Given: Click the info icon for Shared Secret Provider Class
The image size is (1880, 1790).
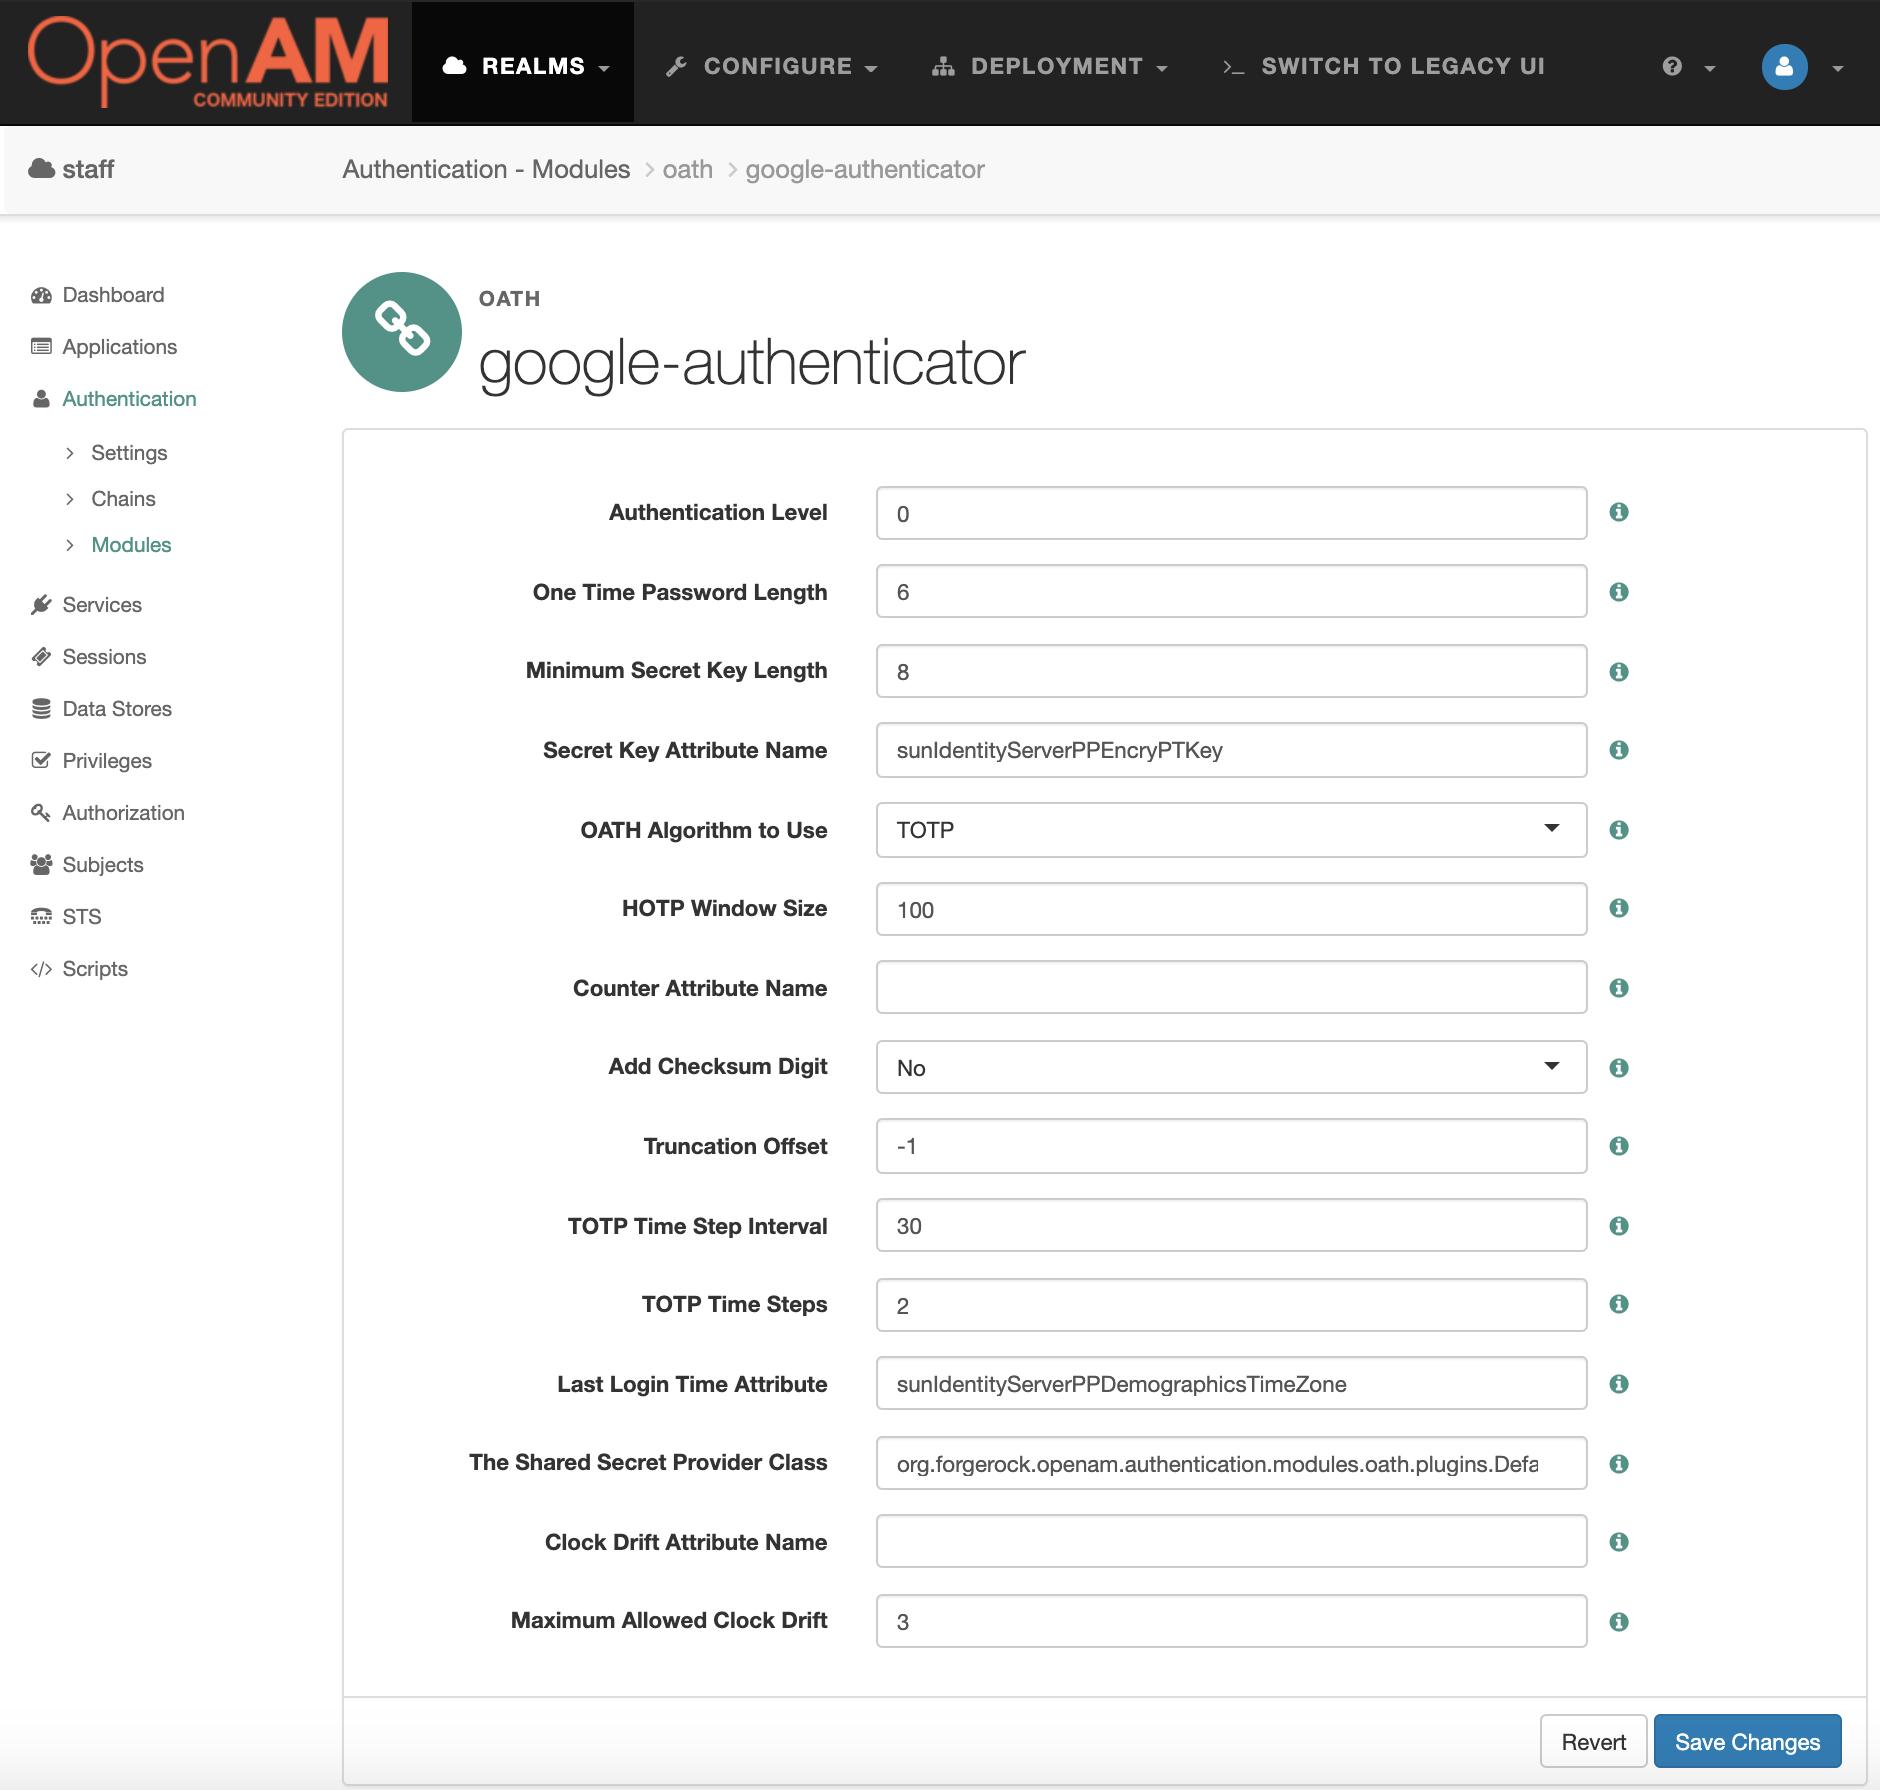Looking at the screenshot, I should coord(1619,1464).
